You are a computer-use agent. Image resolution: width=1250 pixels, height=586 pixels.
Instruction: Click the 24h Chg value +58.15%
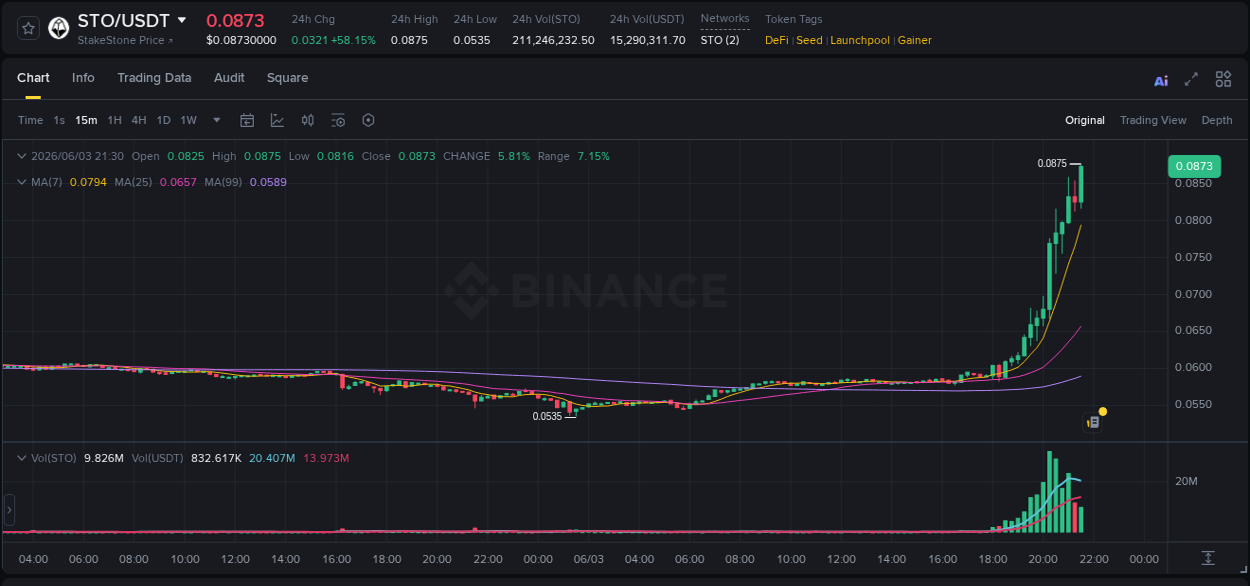point(354,40)
